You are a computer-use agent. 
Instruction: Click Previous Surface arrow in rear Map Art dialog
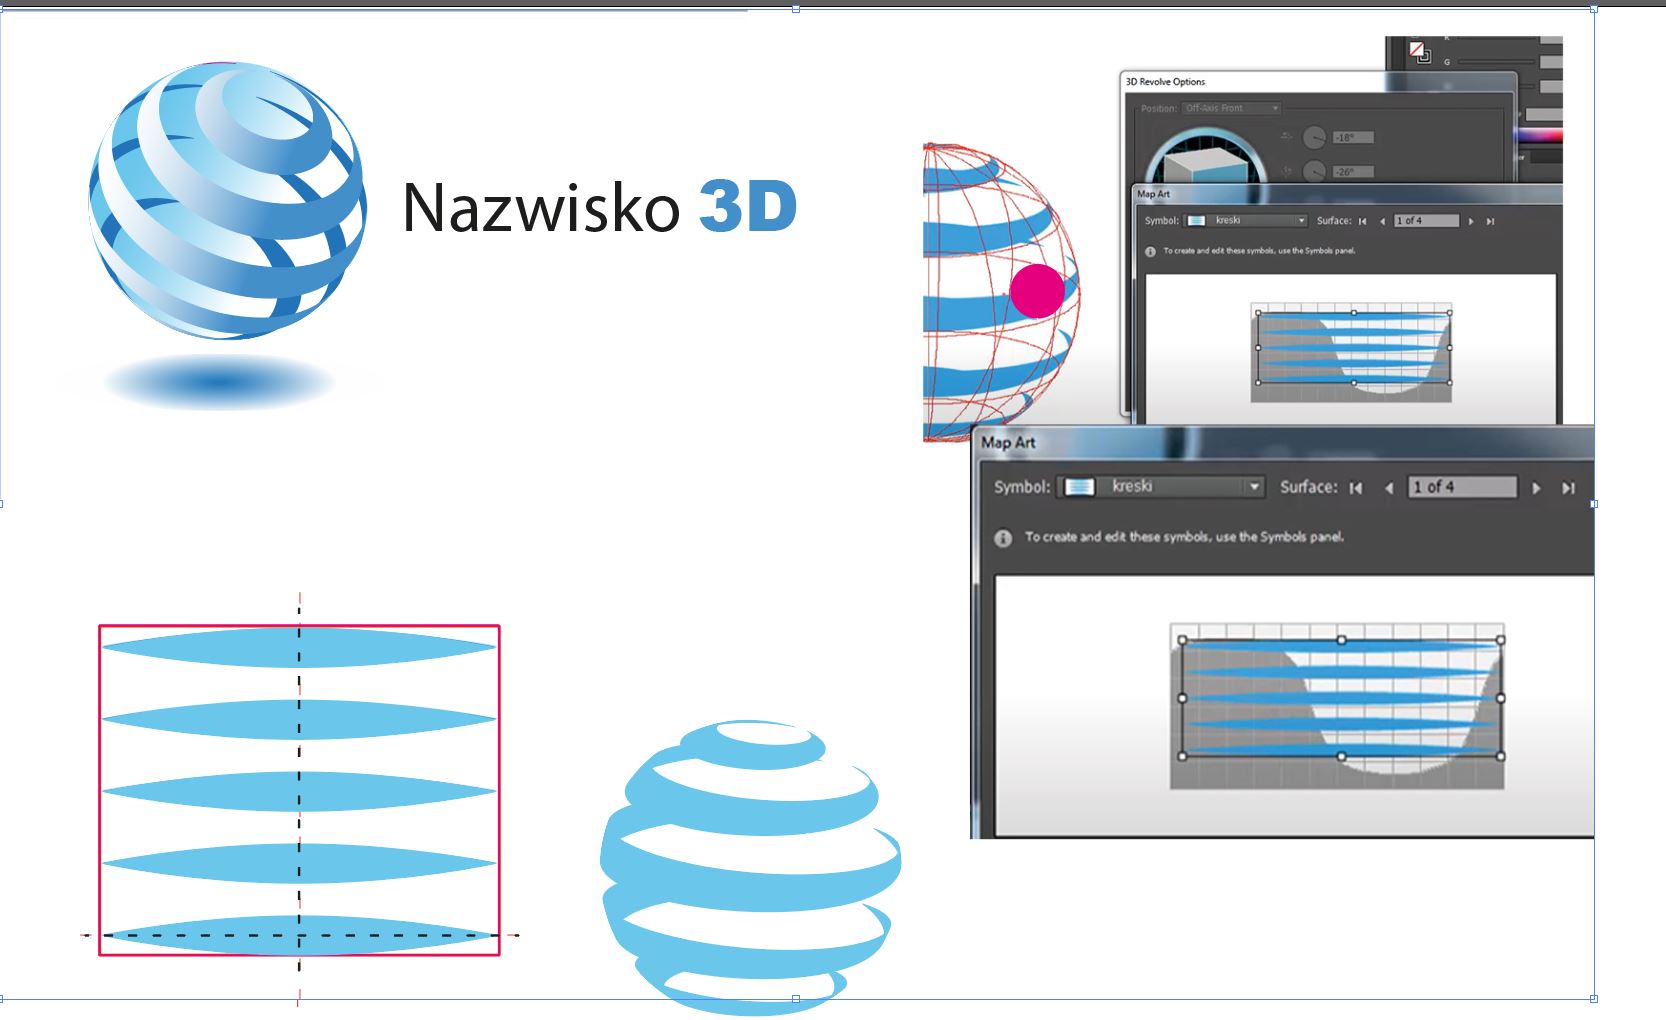[1382, 221]
